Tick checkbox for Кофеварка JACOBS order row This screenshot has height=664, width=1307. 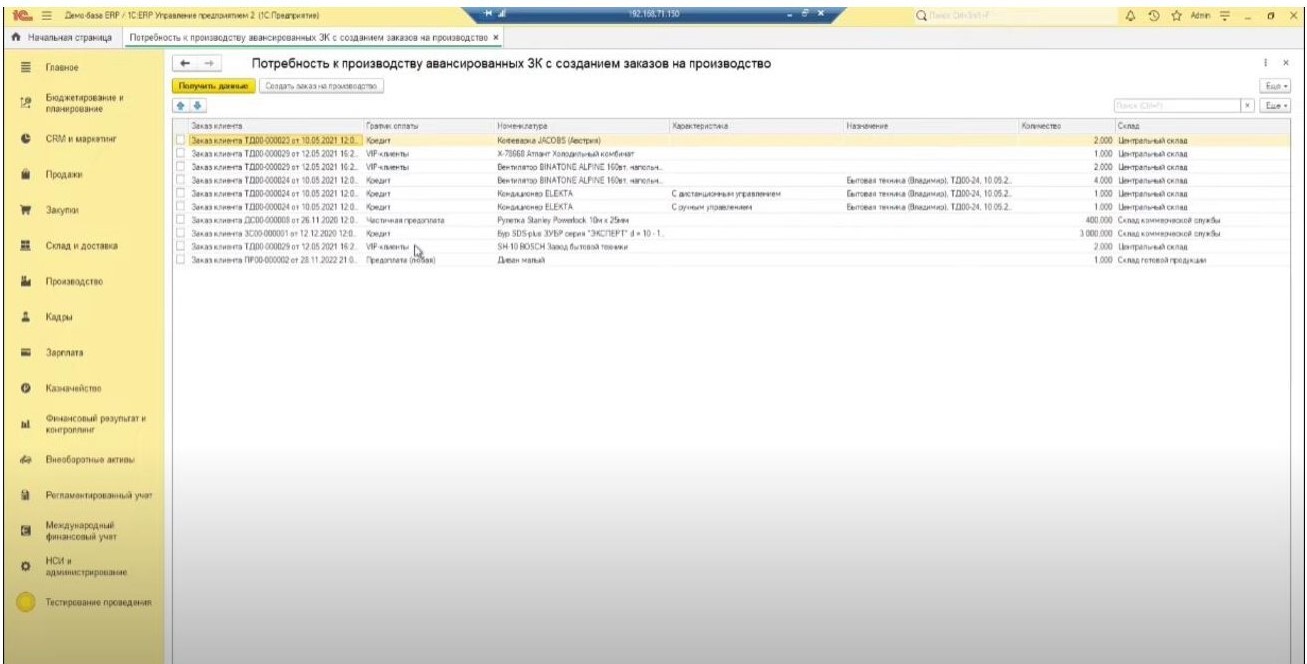tap(181, 141)
